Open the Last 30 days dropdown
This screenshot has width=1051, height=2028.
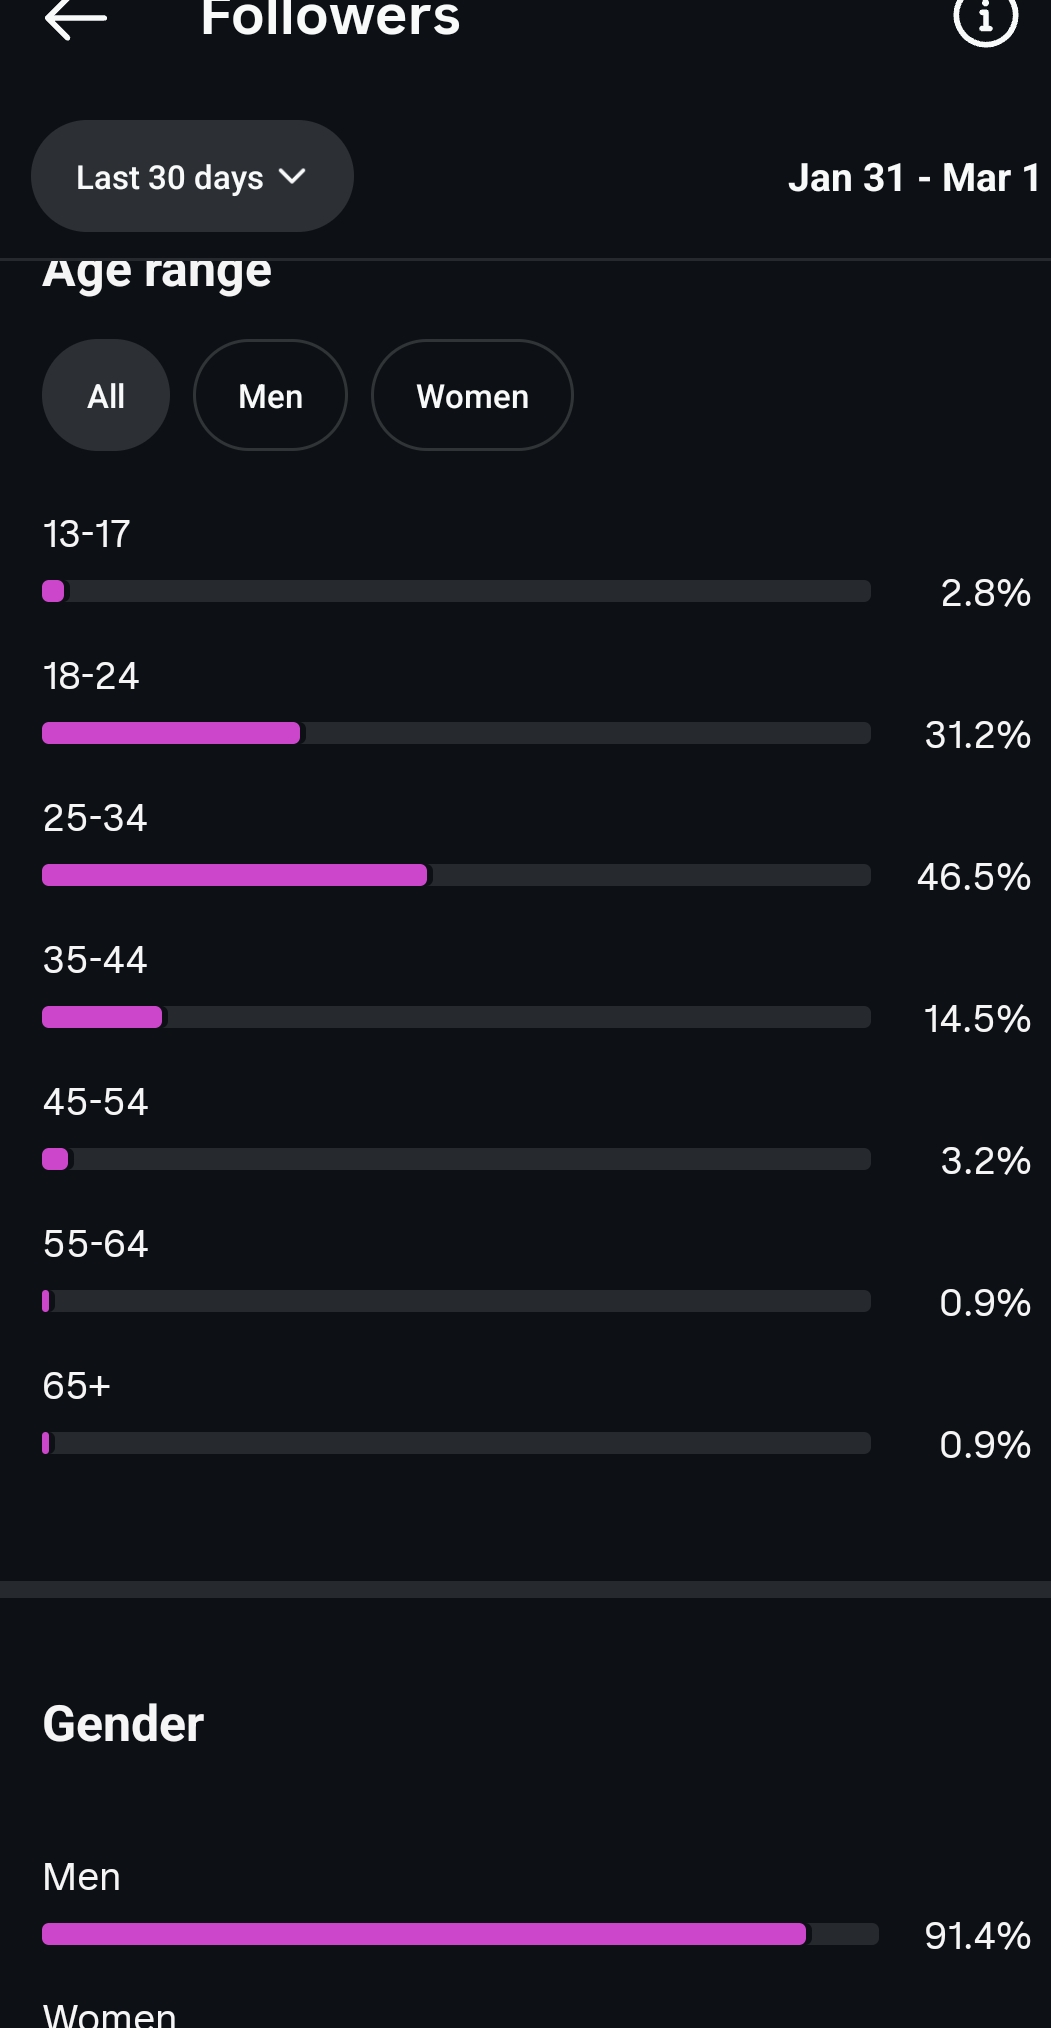[x=191, y=177]
